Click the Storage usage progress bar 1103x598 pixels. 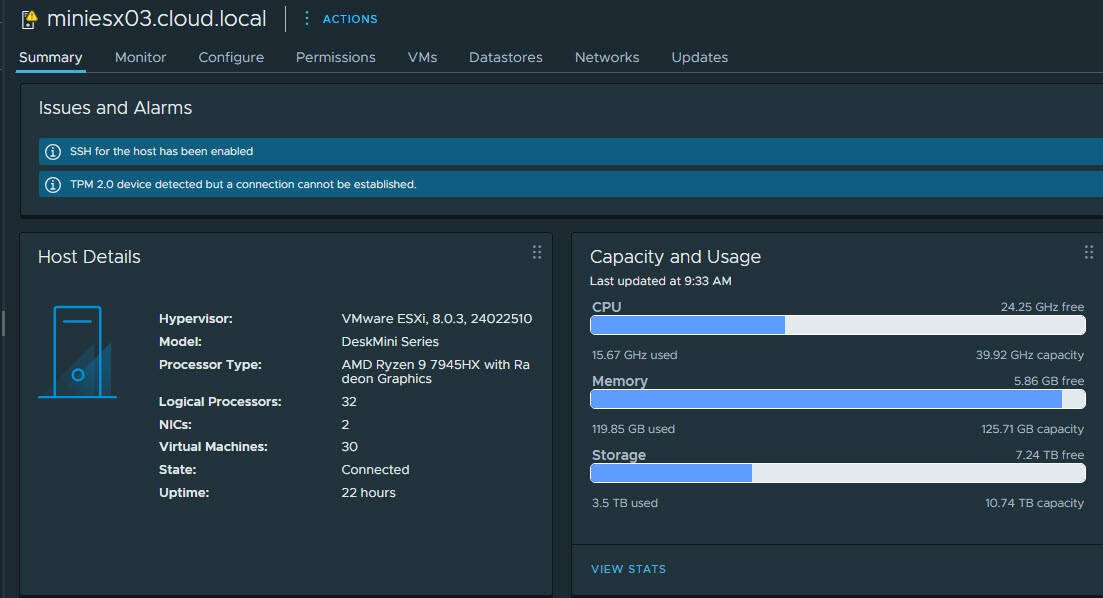coord(838,473)
